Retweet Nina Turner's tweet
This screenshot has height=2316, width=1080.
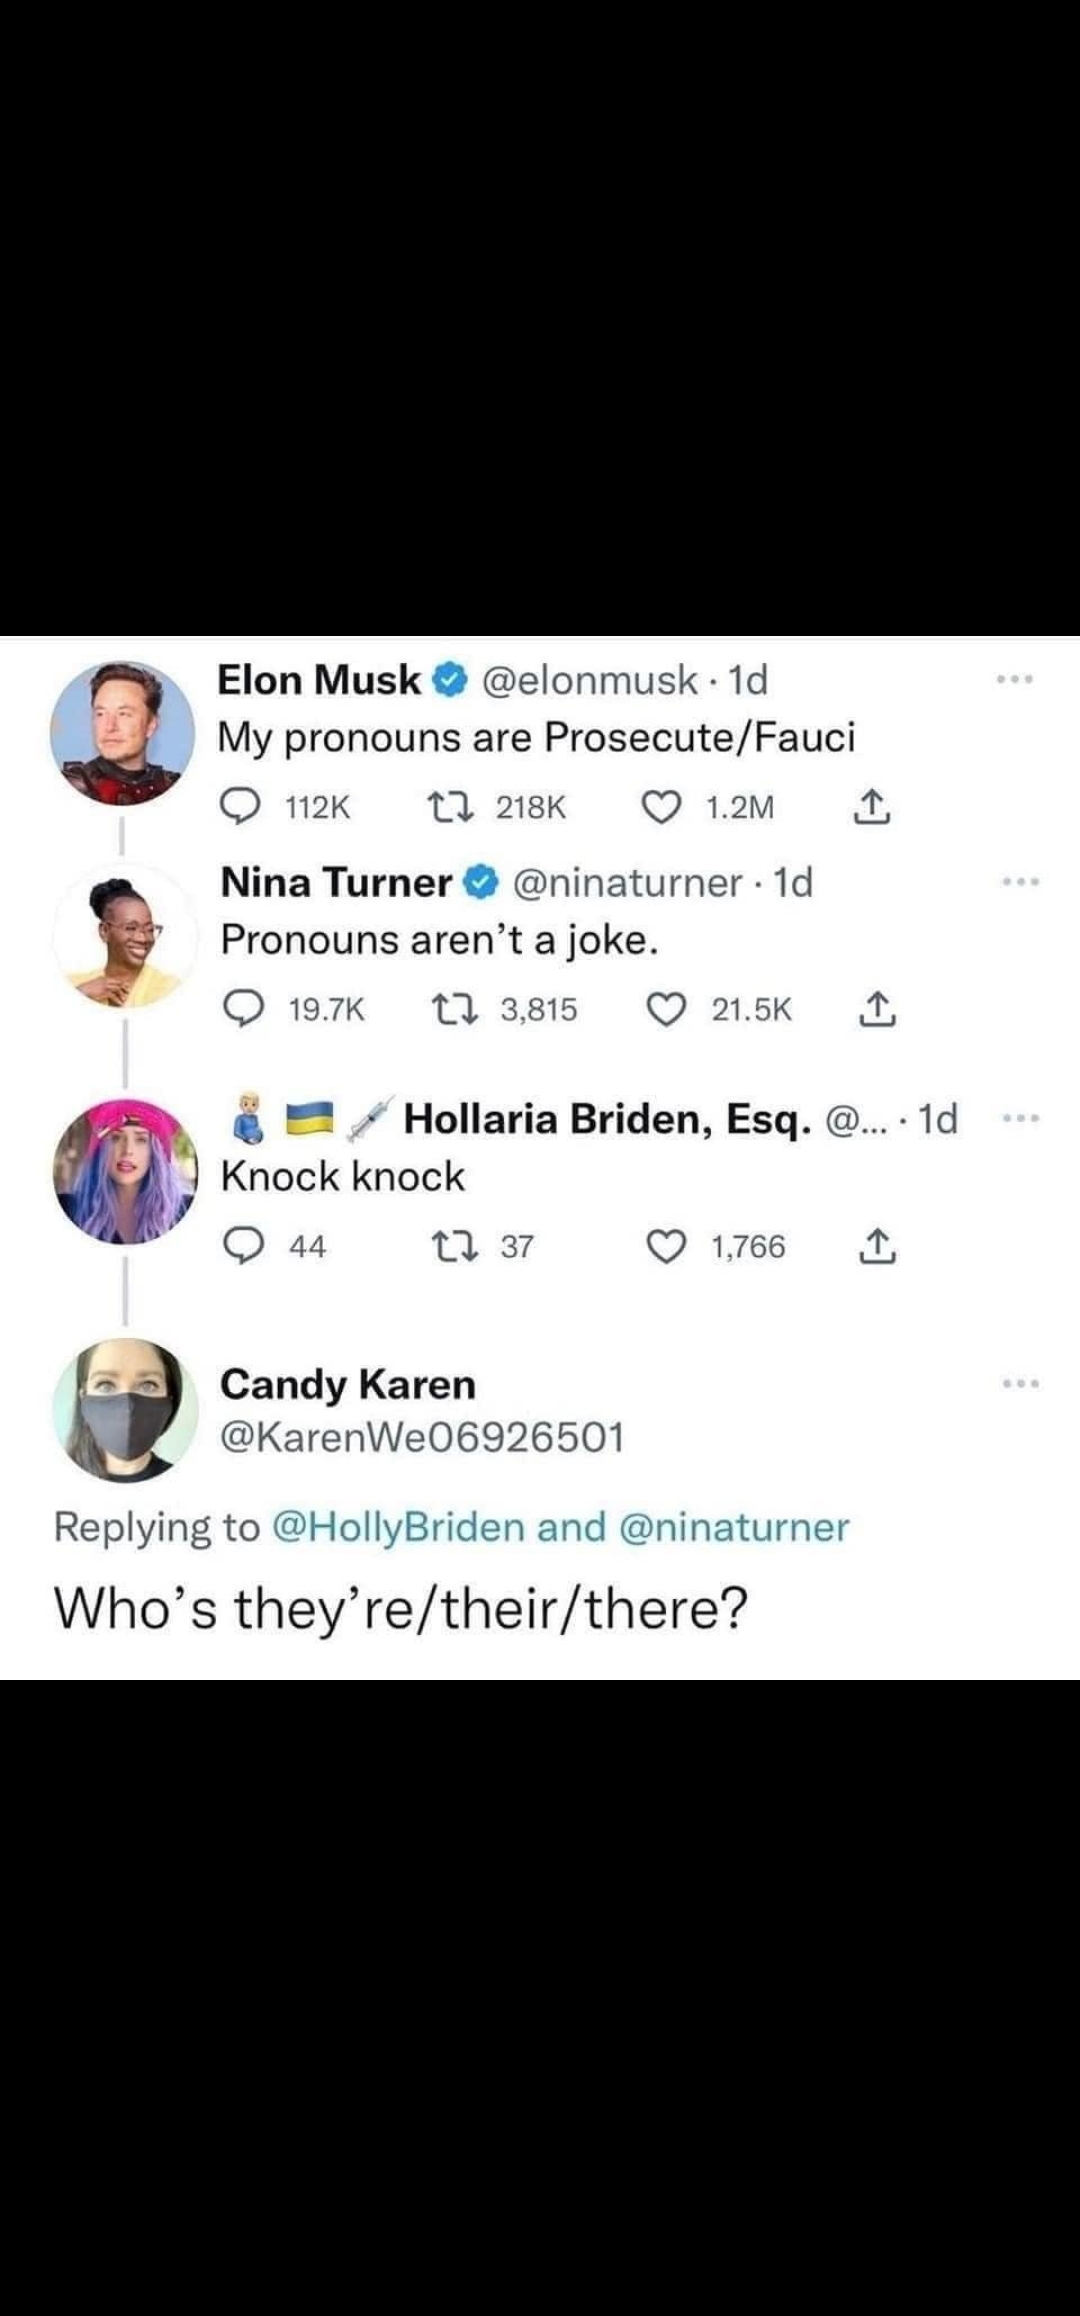tap(446, 1010)
